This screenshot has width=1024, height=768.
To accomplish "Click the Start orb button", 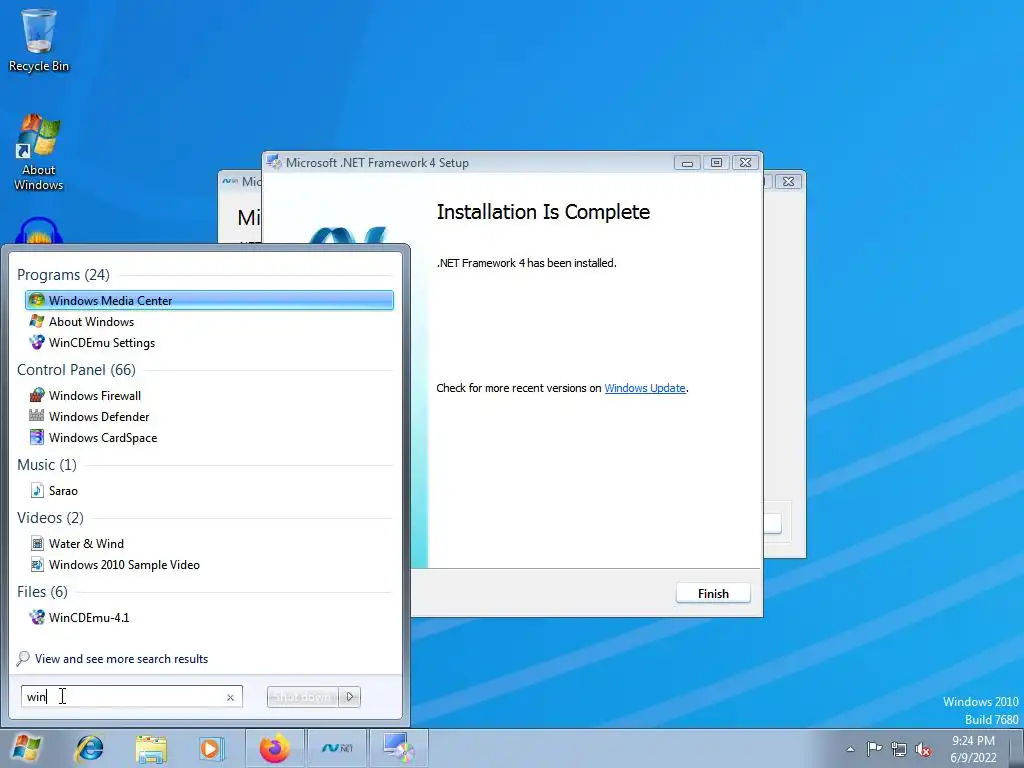I will 26,748.
